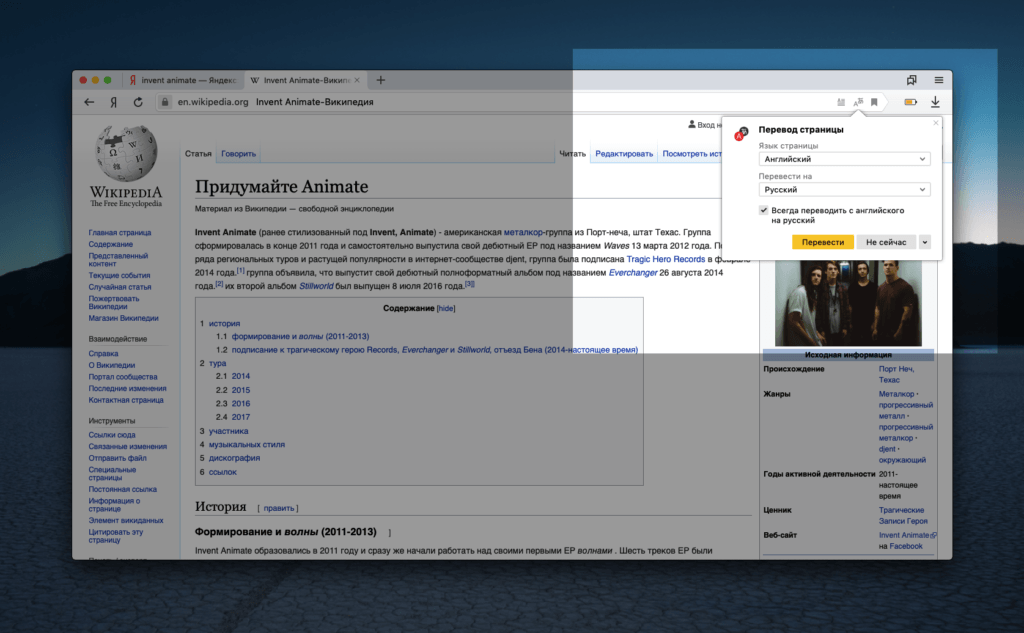
Task: Open the browser hamburger menu
Action: (x=938, y=80)
